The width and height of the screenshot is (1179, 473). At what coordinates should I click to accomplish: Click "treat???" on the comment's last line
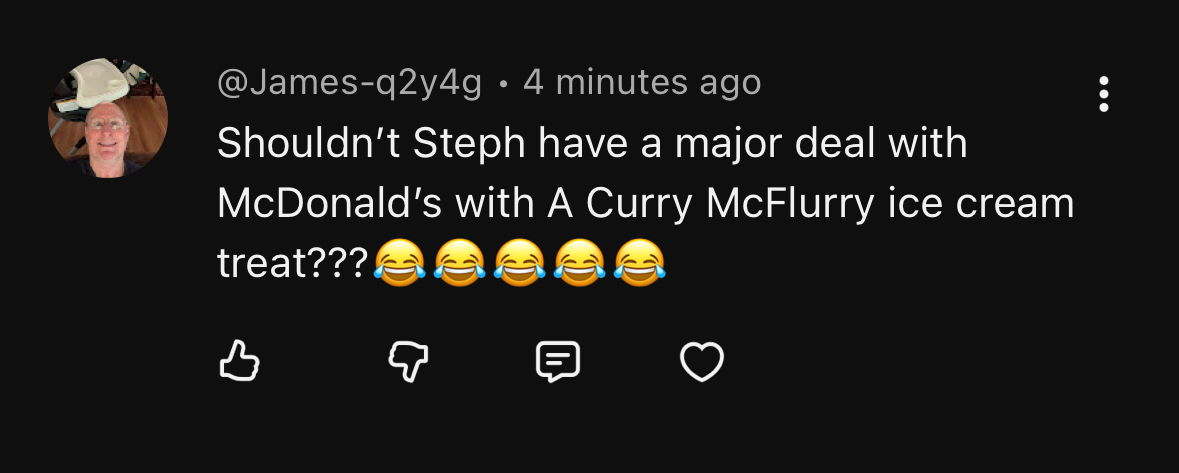tap(294, 264)
